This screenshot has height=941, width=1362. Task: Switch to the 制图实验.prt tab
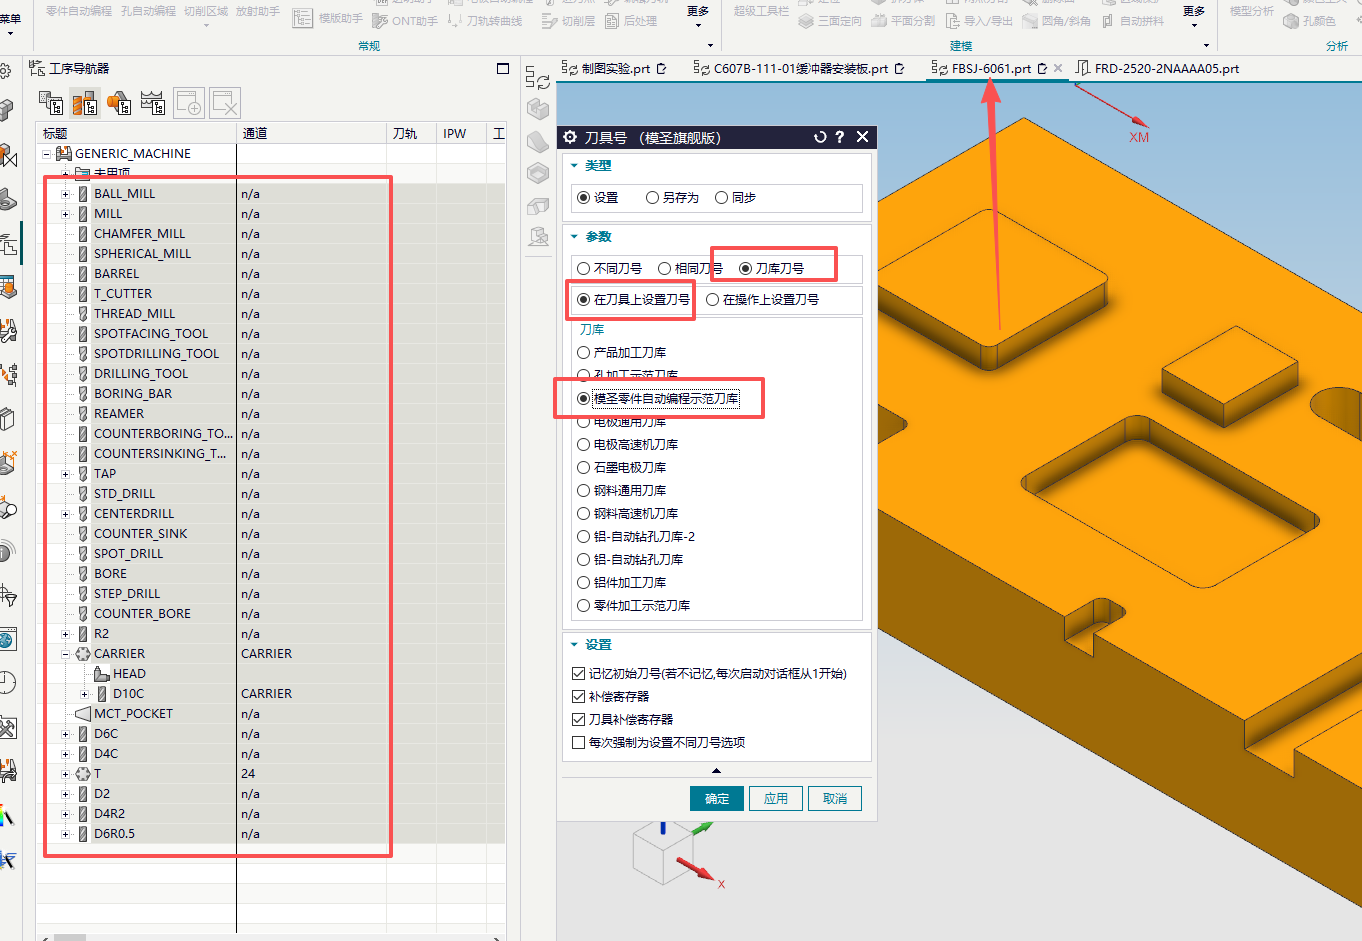pos(615,68)
